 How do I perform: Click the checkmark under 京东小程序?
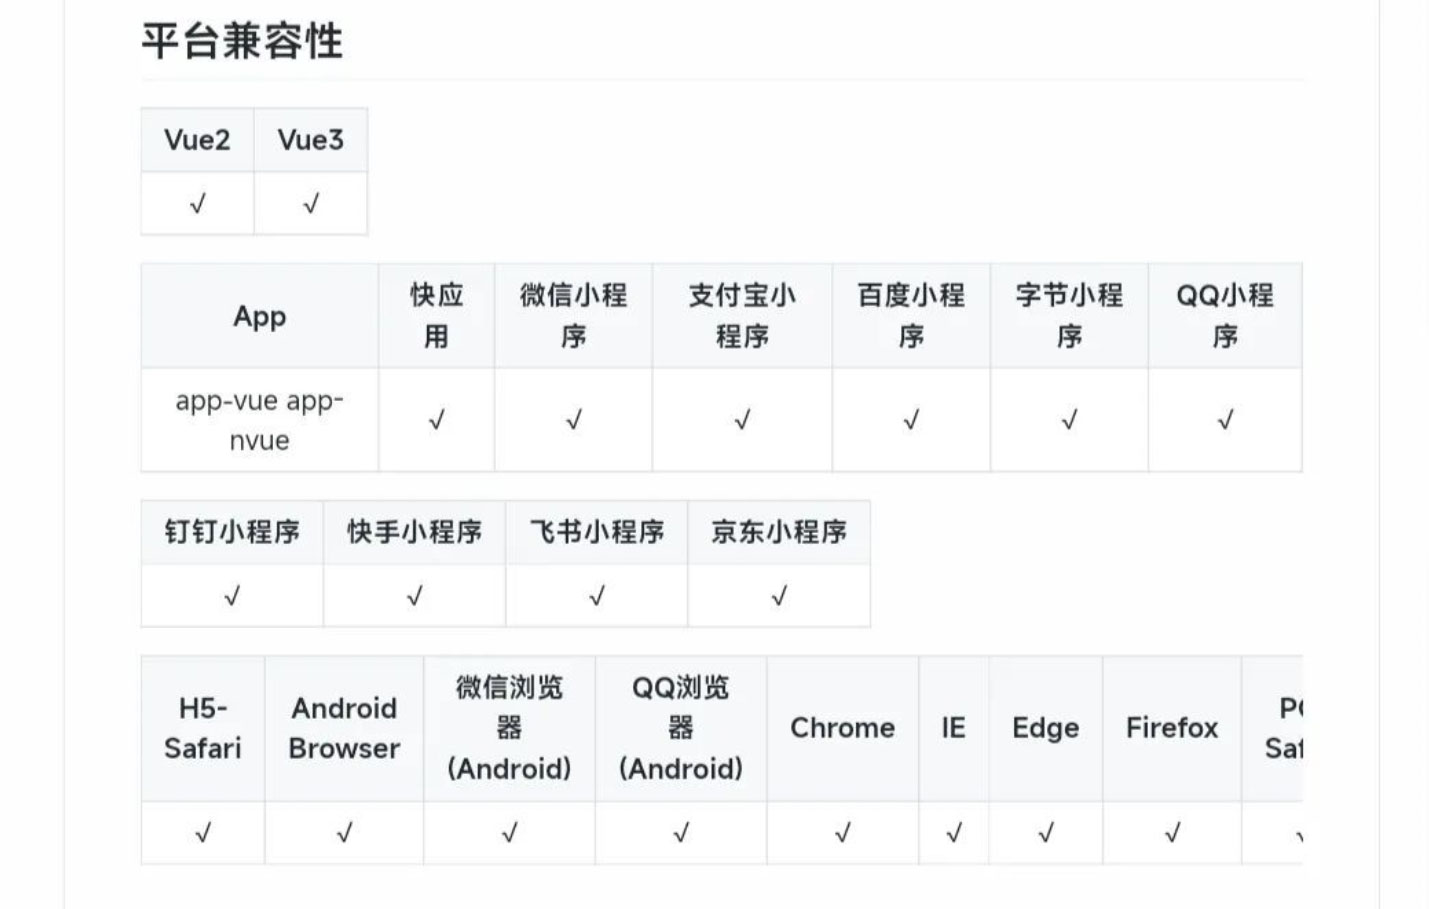coord(779,596)
